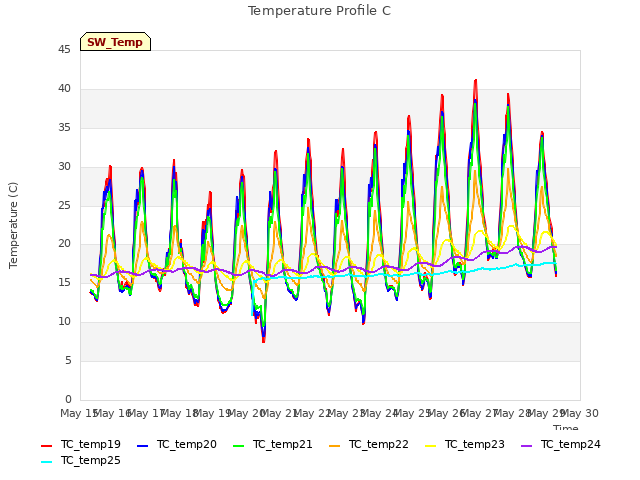Screen dimensions: 640x480
Task: Click the cyan TC_temp25 legend swatch
Action: 47,462
